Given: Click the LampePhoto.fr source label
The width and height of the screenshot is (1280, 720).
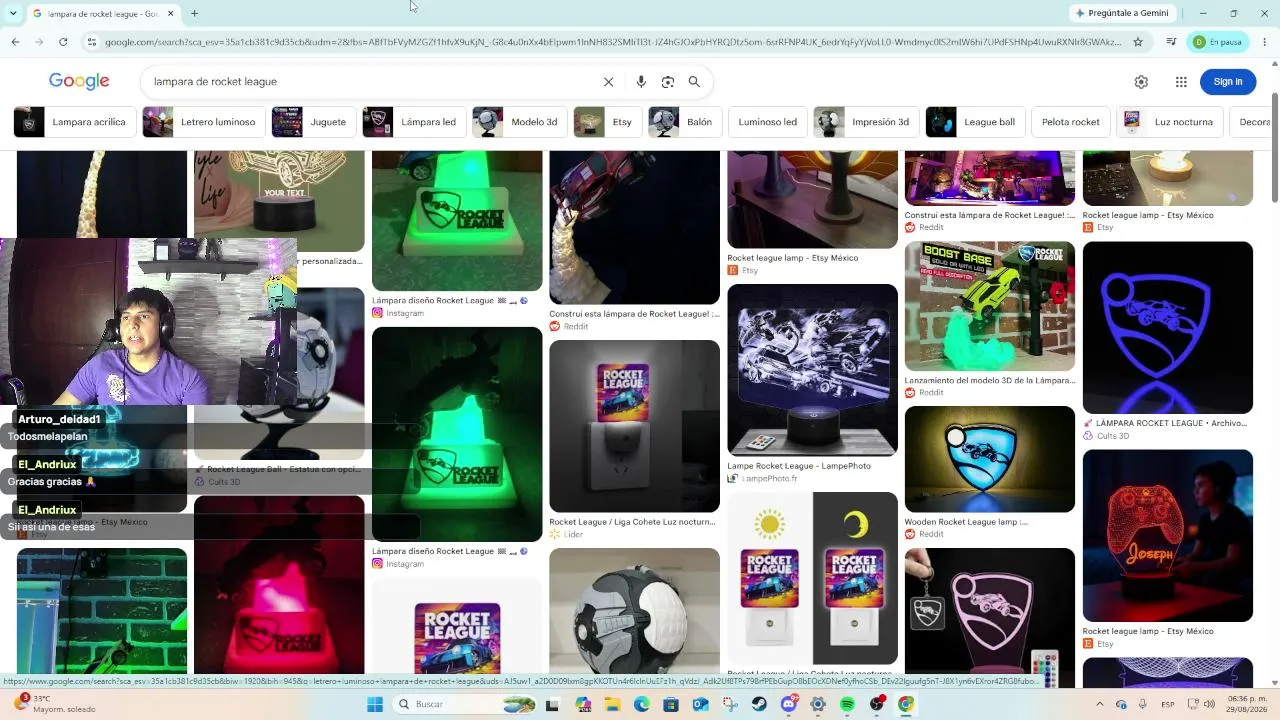Looking at the screenshot, I should tap(770, 479).
